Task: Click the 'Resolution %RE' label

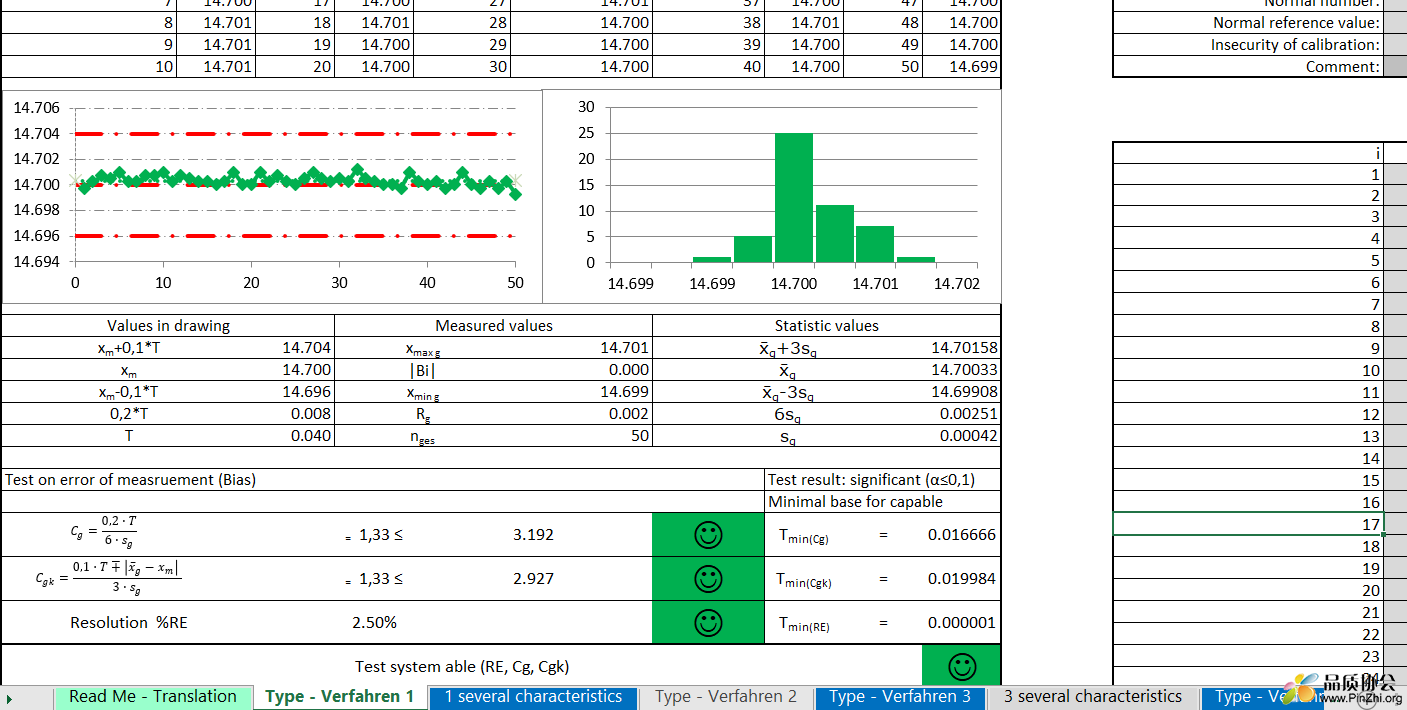Action: (x=129, y=623)
